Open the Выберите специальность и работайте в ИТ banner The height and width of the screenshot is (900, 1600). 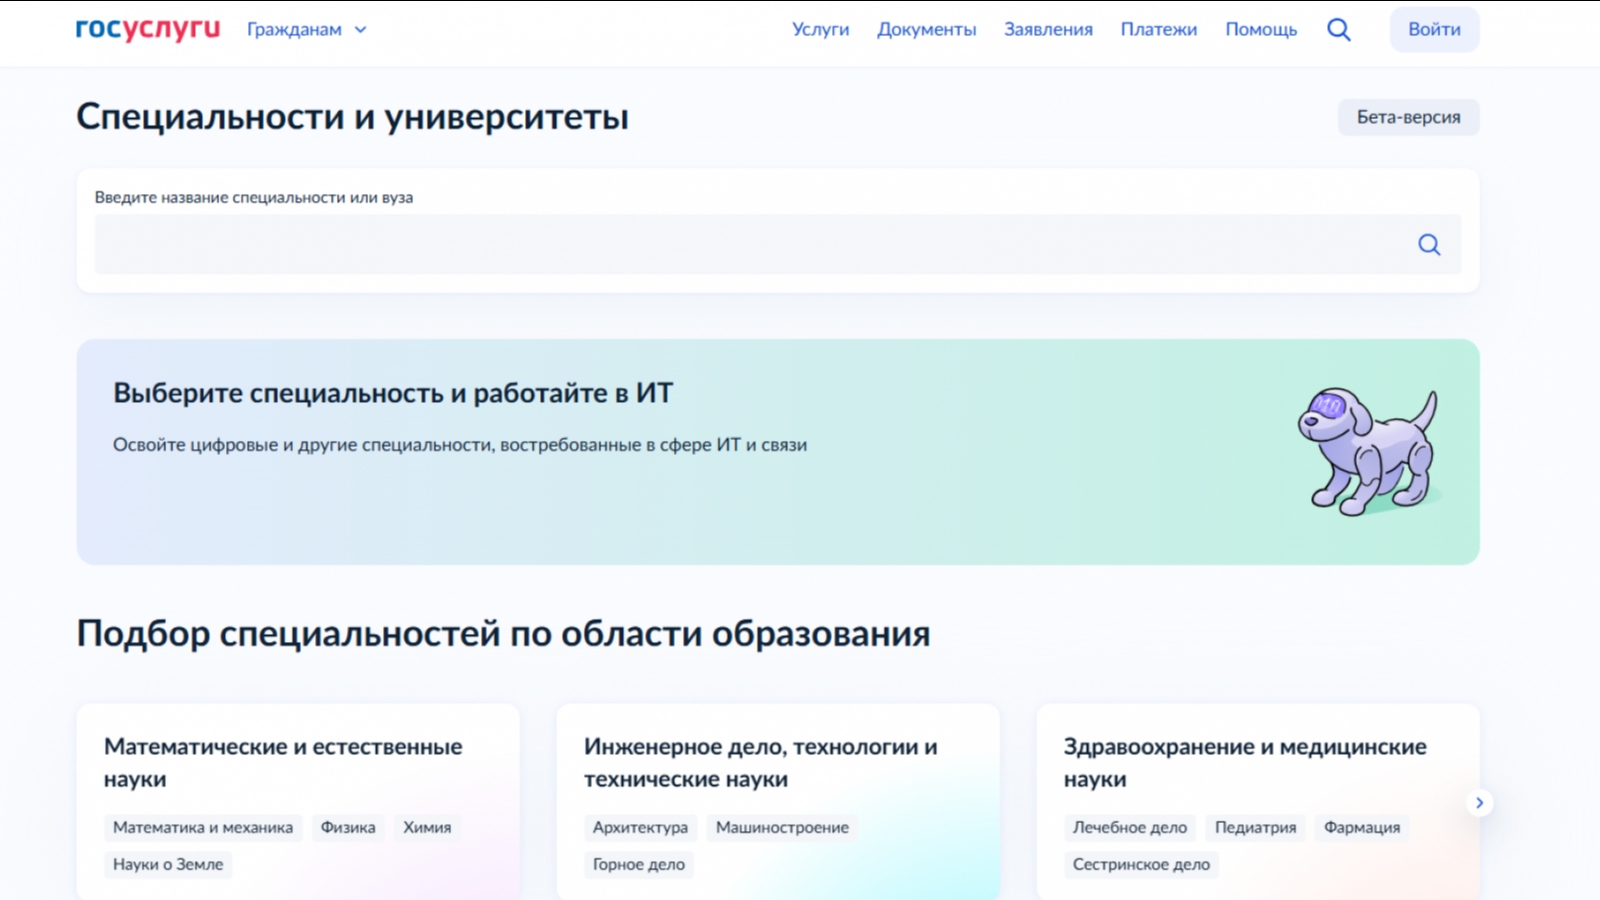pyautogui.click(x=600, y=450)
